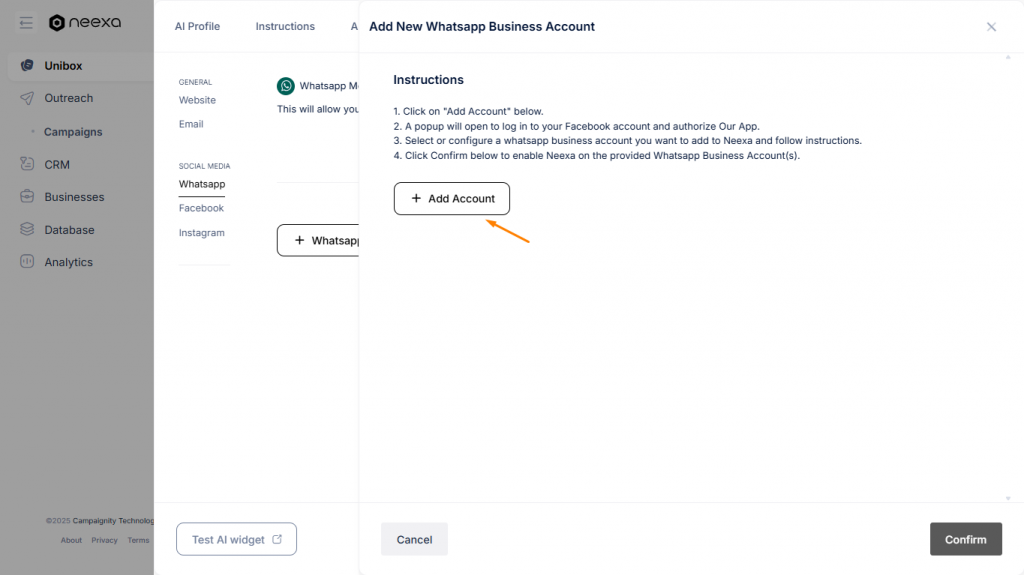1024x575 pixels.
Task: Open Businesses section
Action: click(x=74, y=197)
